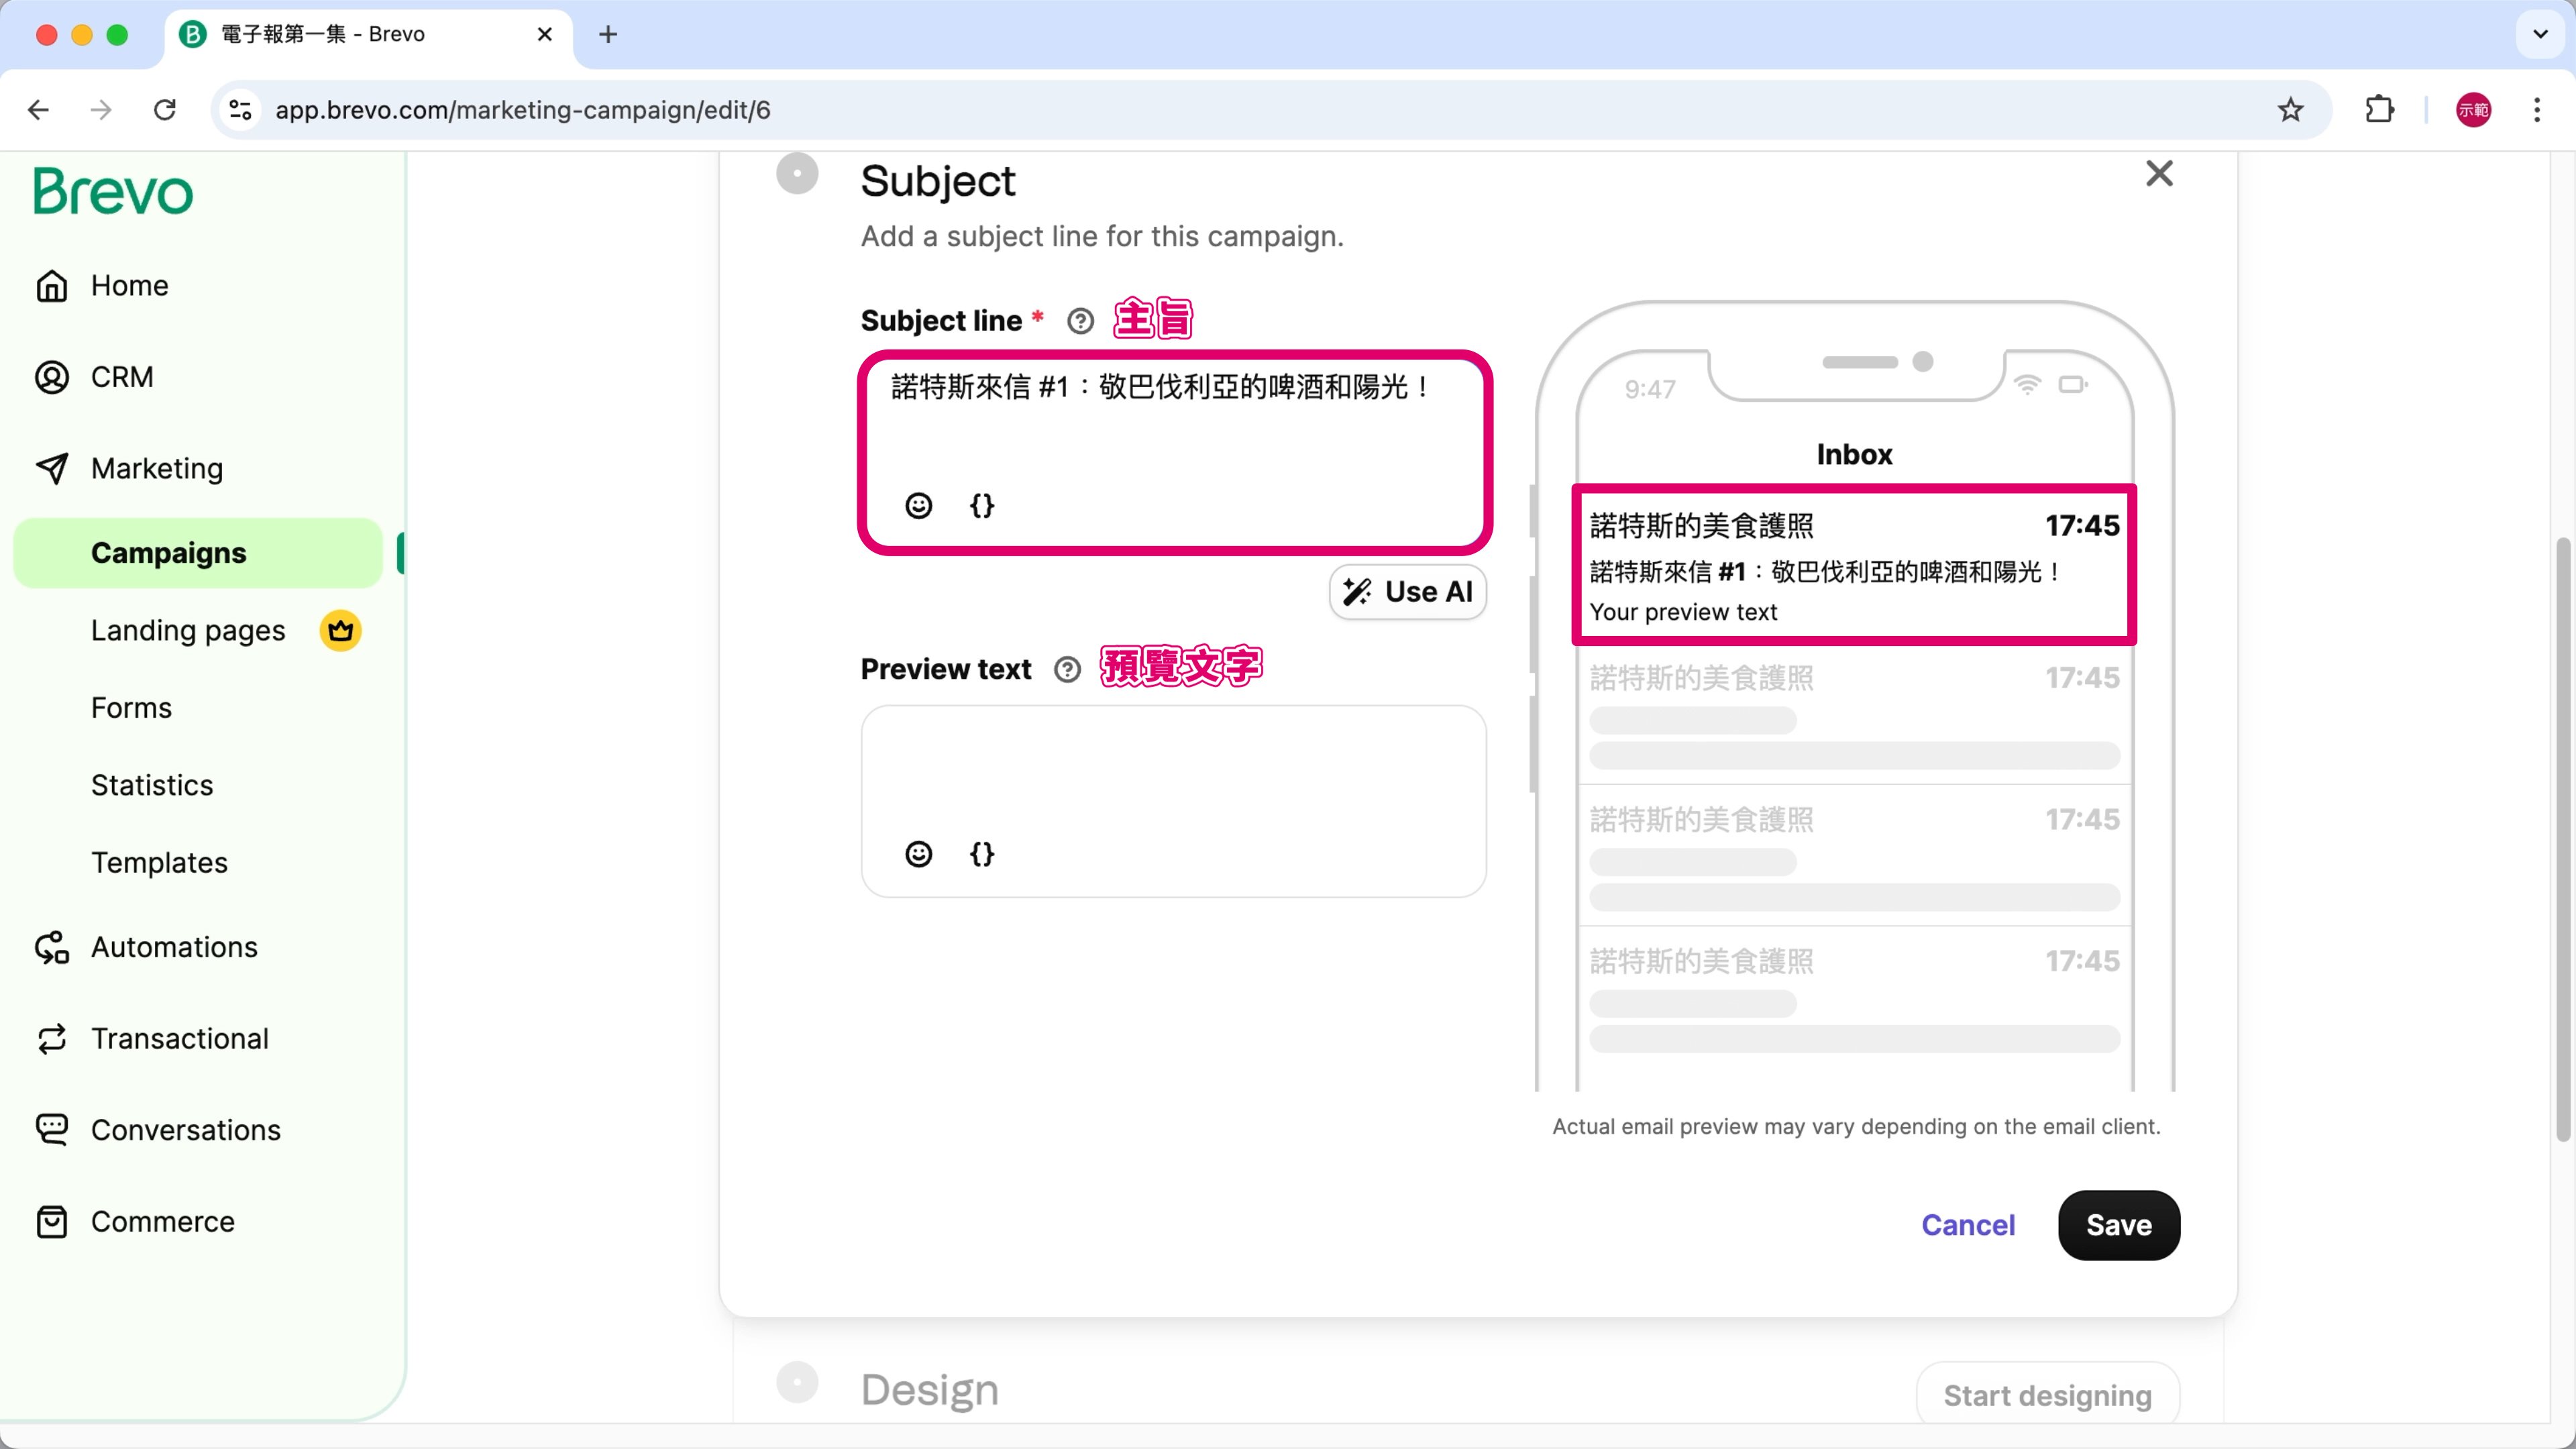The image size is (2576, 1449).
Task: Close the Subject panel with X
Action: pos(2159,174)
